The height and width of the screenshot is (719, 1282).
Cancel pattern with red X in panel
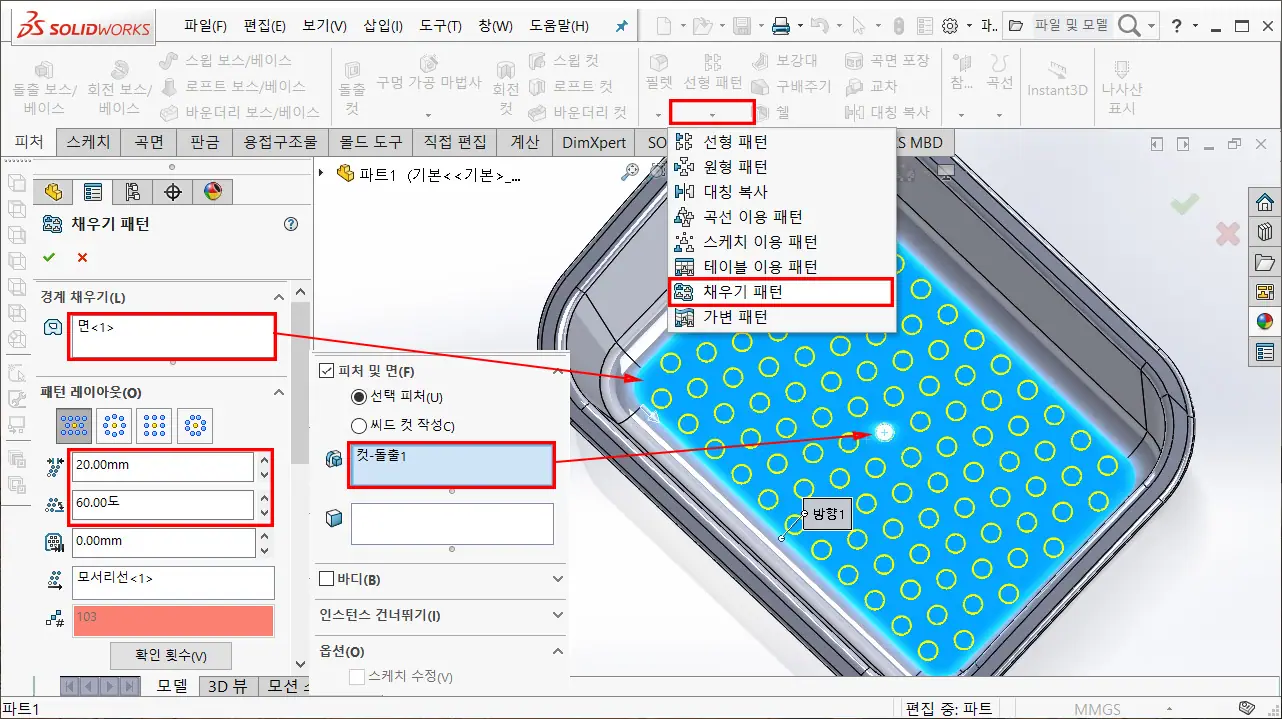coord(82,258)
